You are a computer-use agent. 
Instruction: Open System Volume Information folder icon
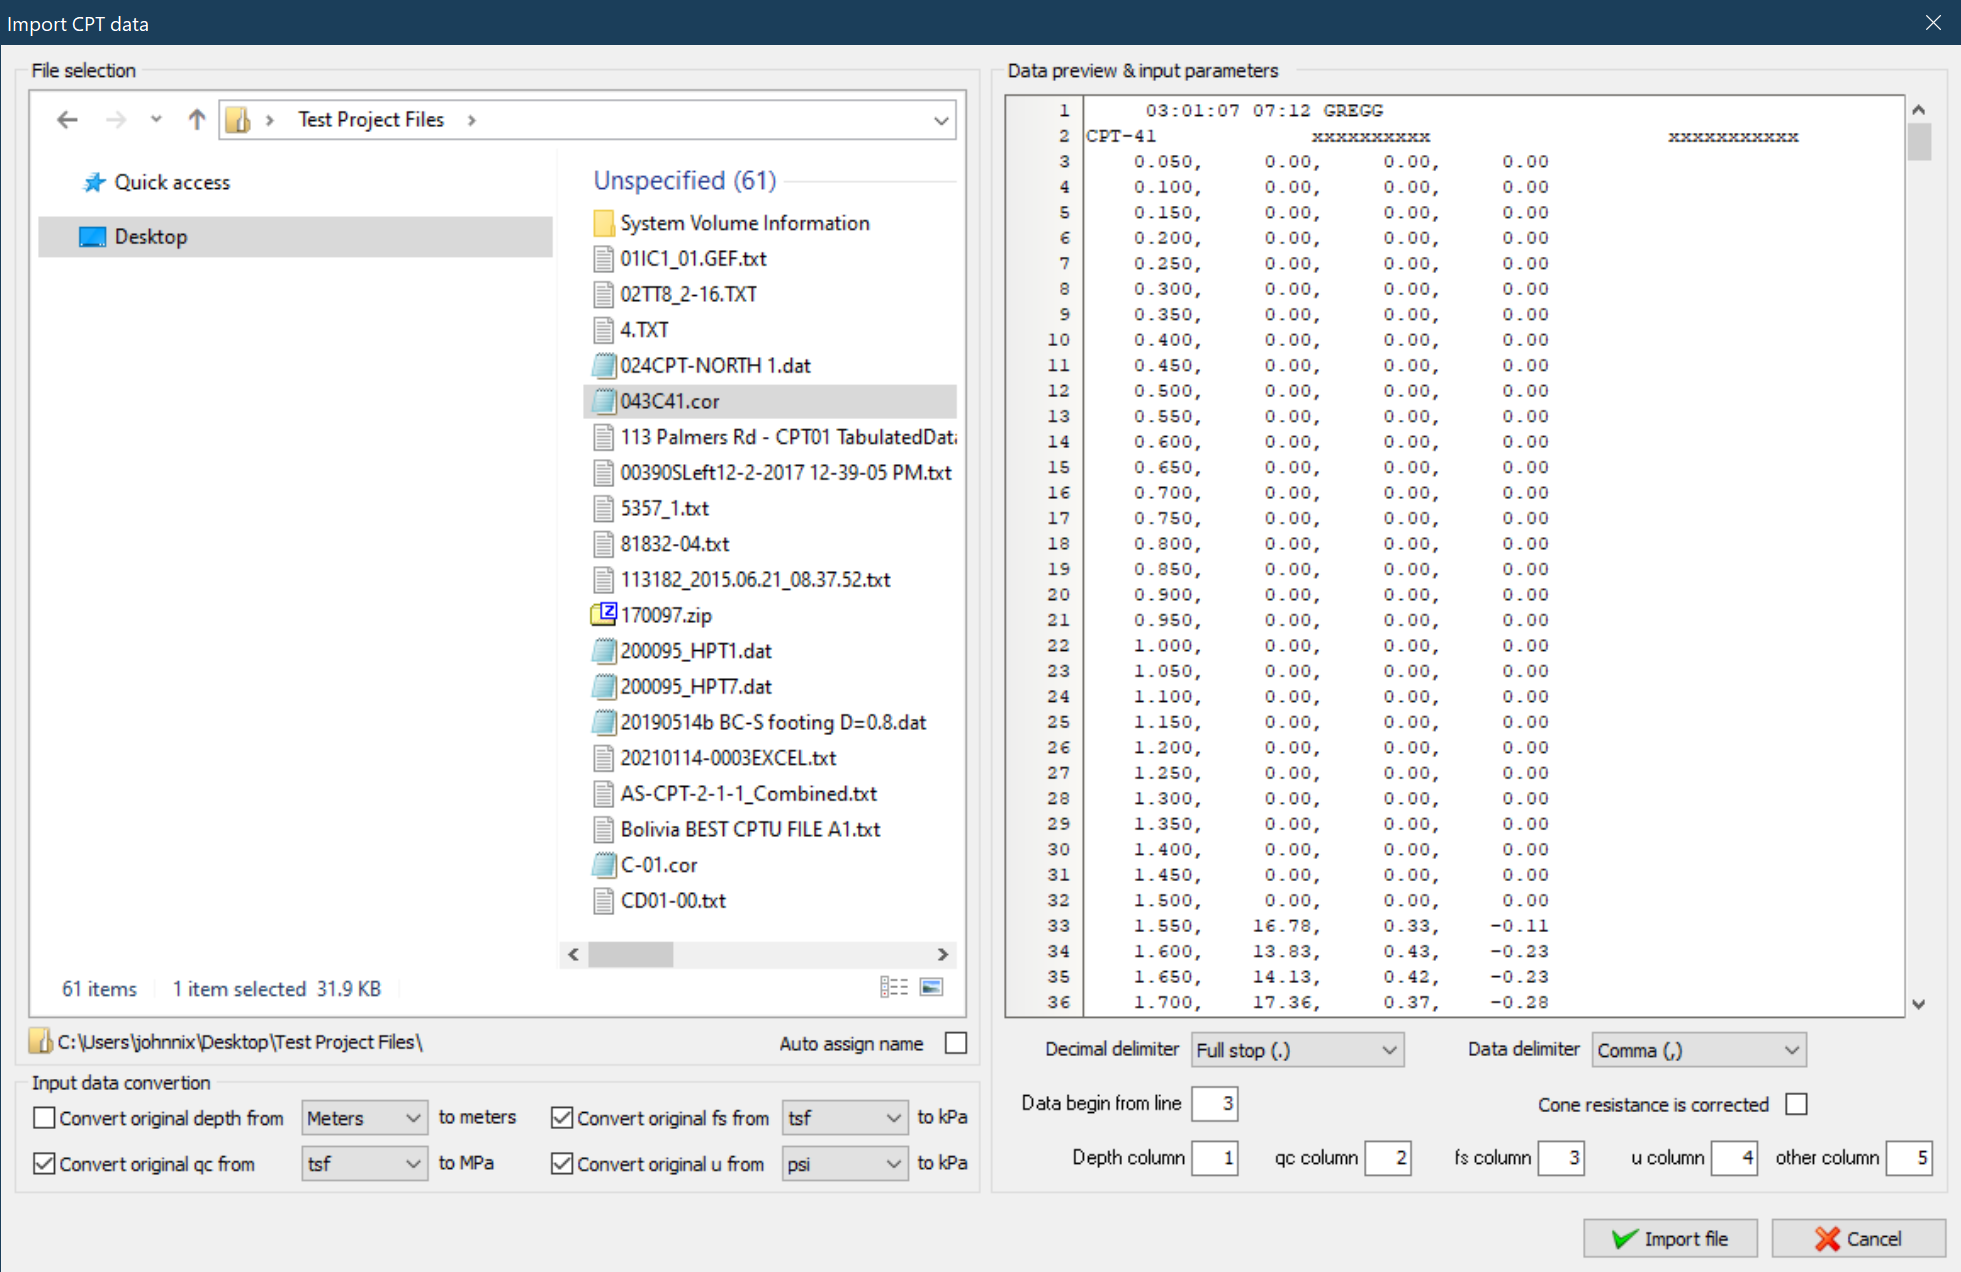click(x=603, y=223)
